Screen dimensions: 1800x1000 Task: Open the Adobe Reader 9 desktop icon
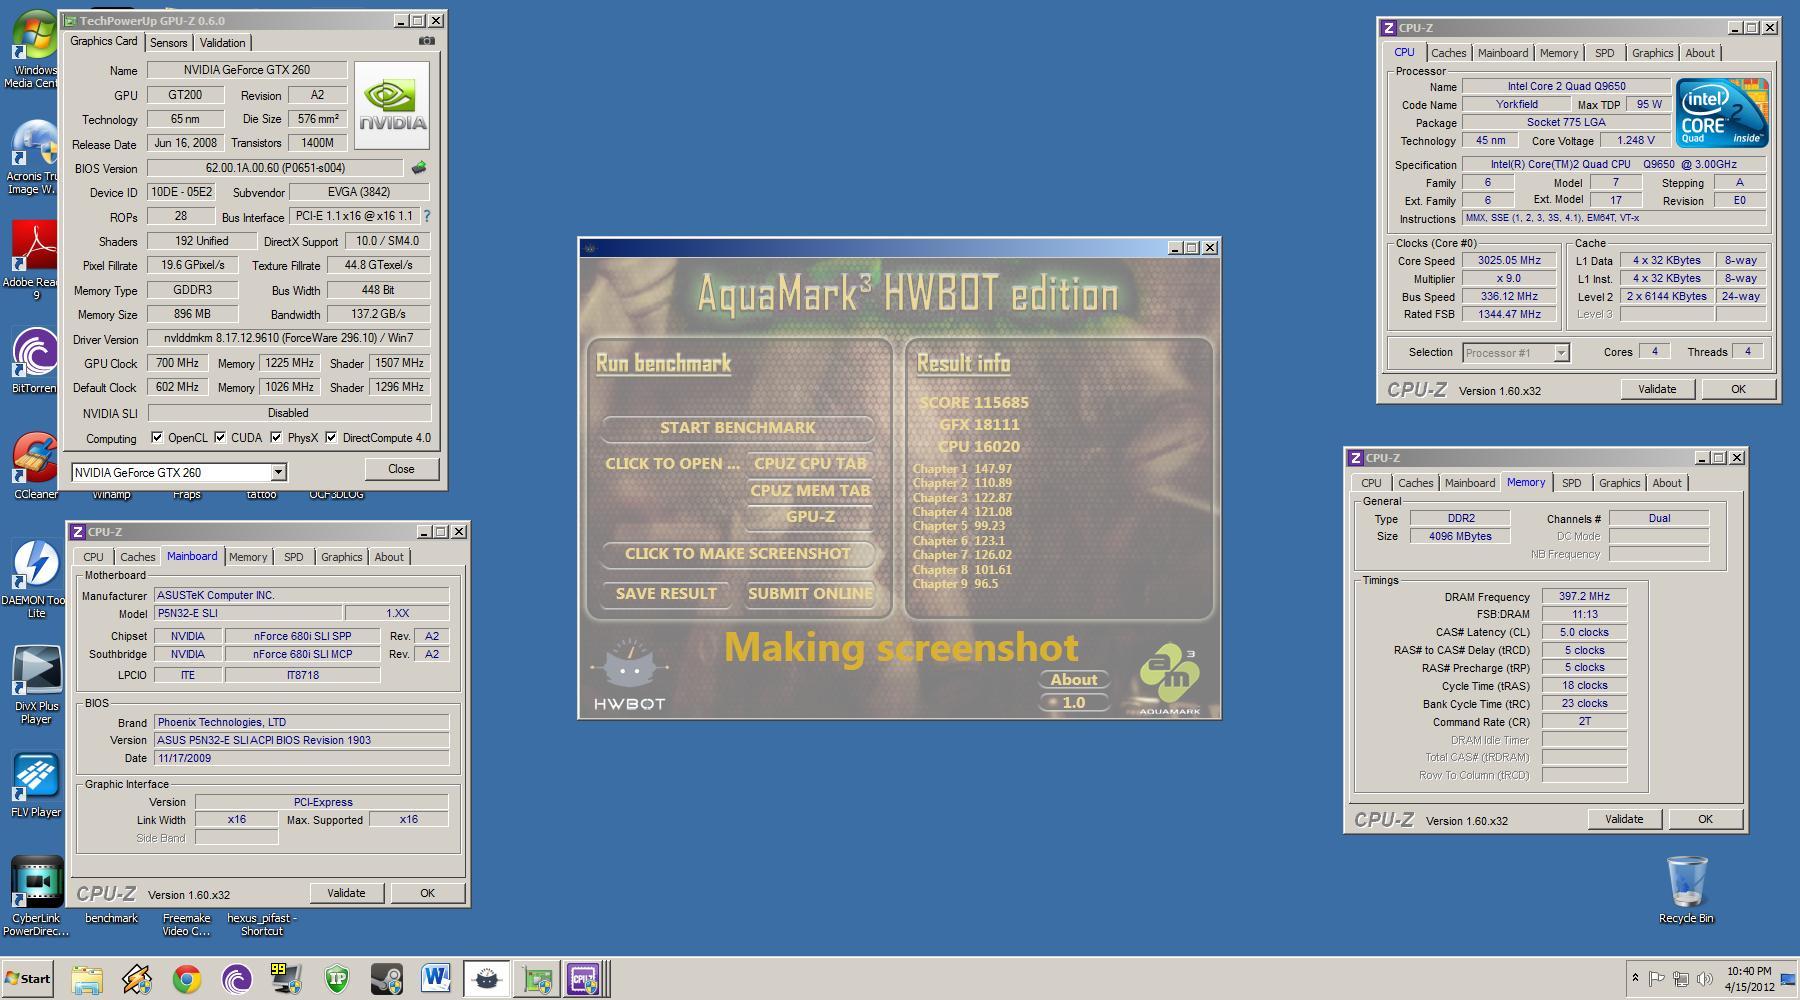pos(34,260)
